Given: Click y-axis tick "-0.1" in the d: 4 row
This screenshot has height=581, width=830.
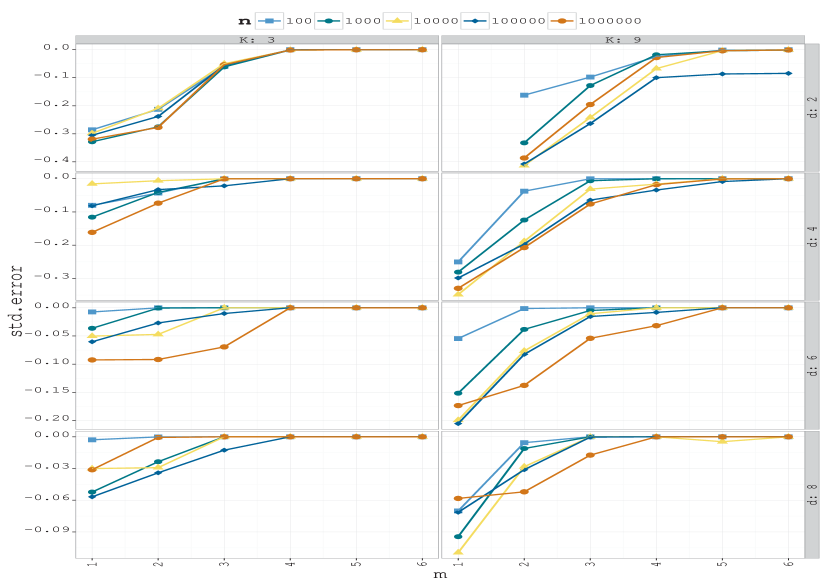Looking at the screenshot, I should point(52,210).
